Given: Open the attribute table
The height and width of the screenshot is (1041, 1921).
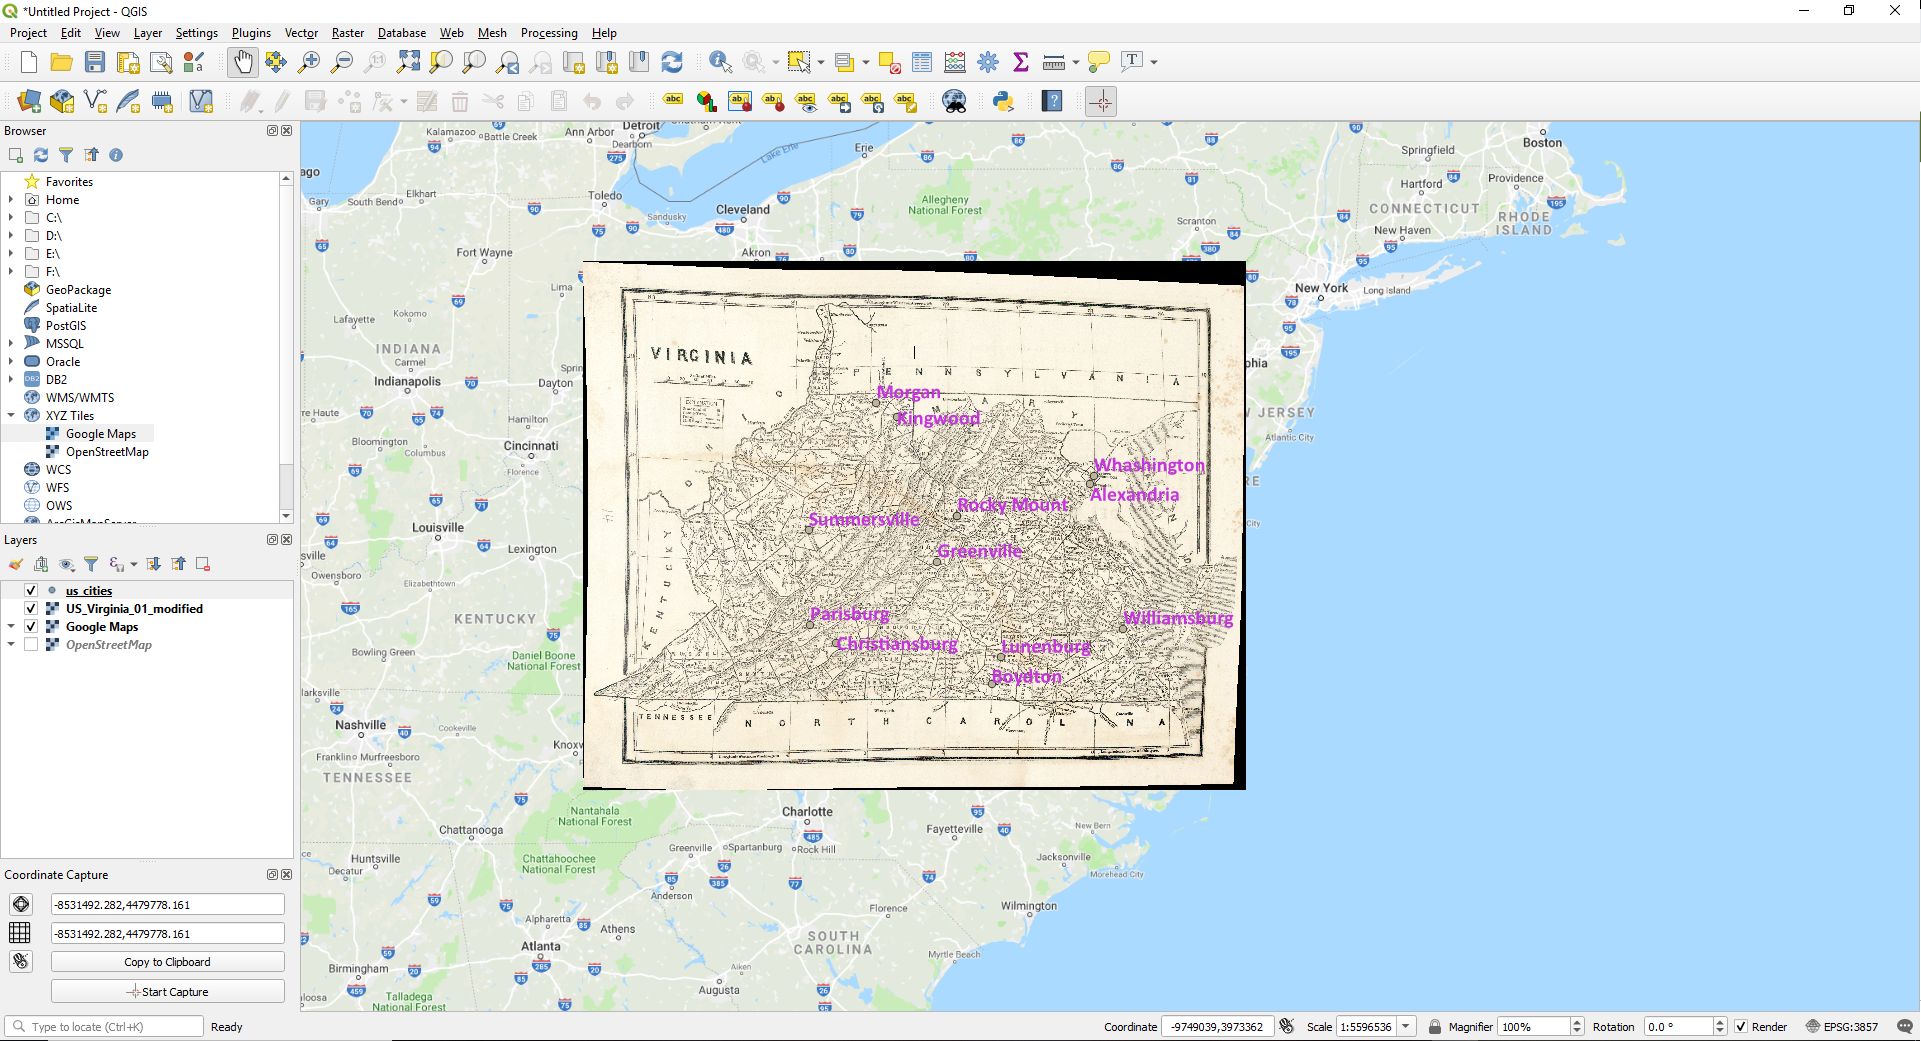Looking at the screenshot, I should tap(922, 62).
